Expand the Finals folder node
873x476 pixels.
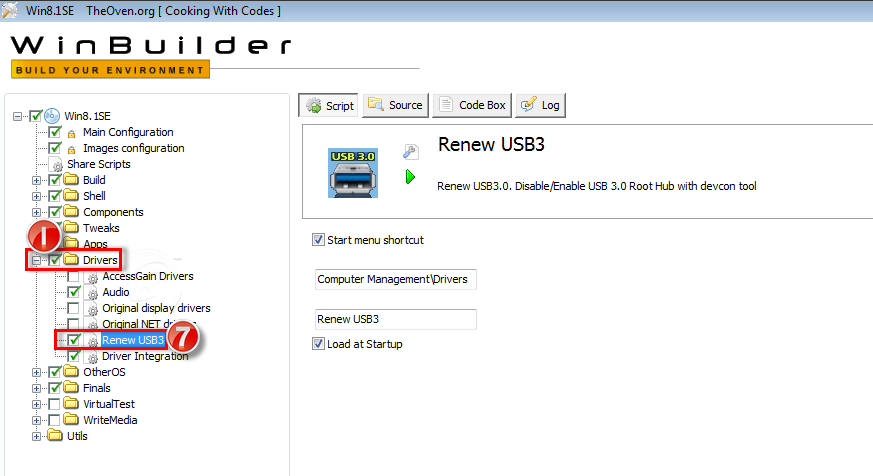[x=36, y=389]
